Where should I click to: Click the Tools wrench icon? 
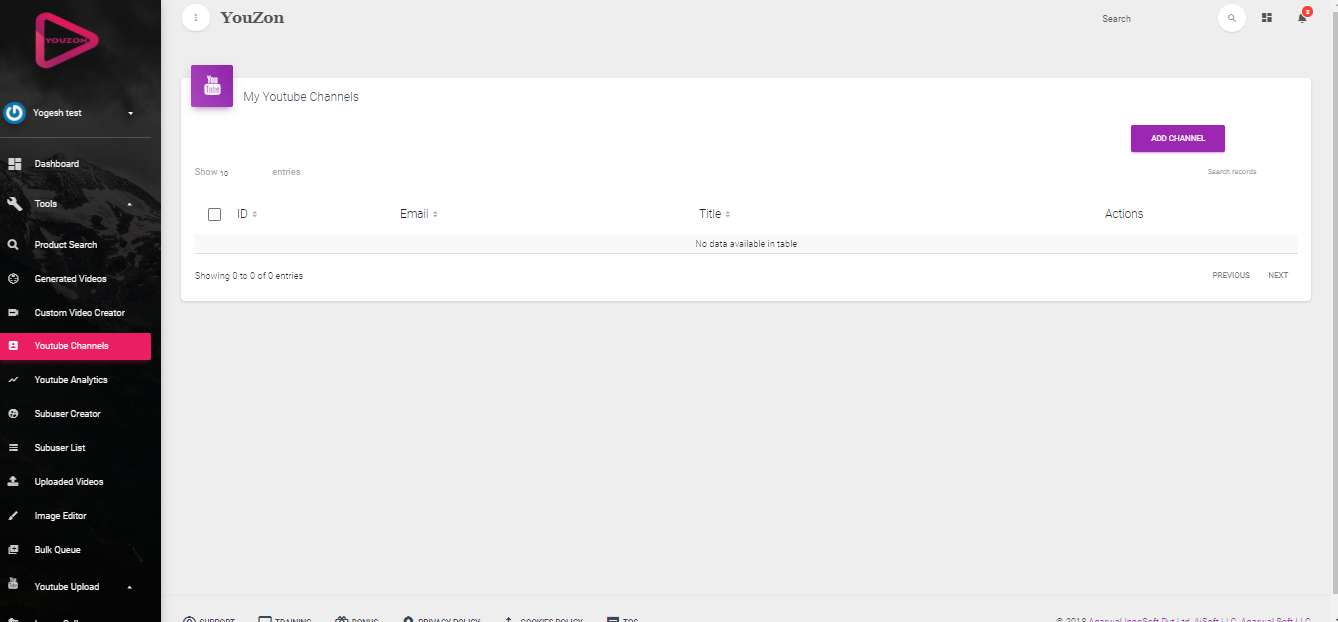[x=14, y=204]
